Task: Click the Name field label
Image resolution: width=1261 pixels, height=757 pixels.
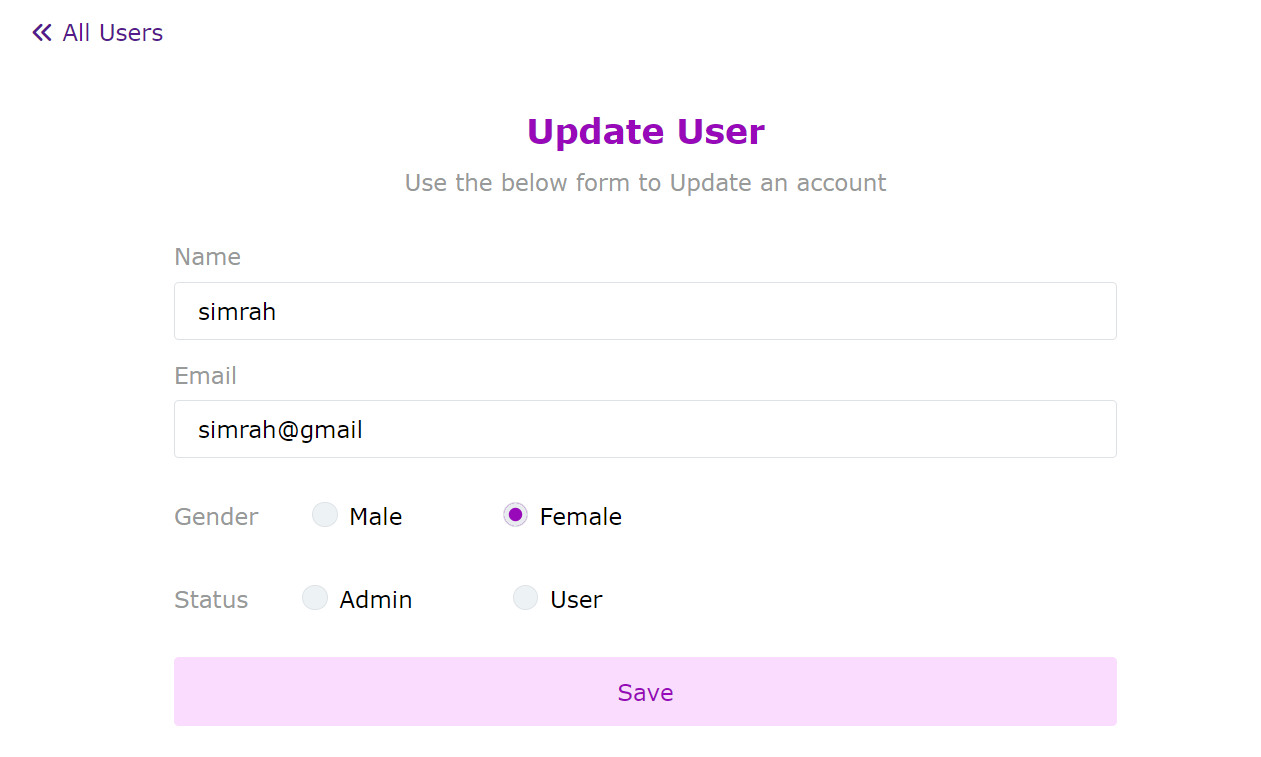Action: (207, 257)
